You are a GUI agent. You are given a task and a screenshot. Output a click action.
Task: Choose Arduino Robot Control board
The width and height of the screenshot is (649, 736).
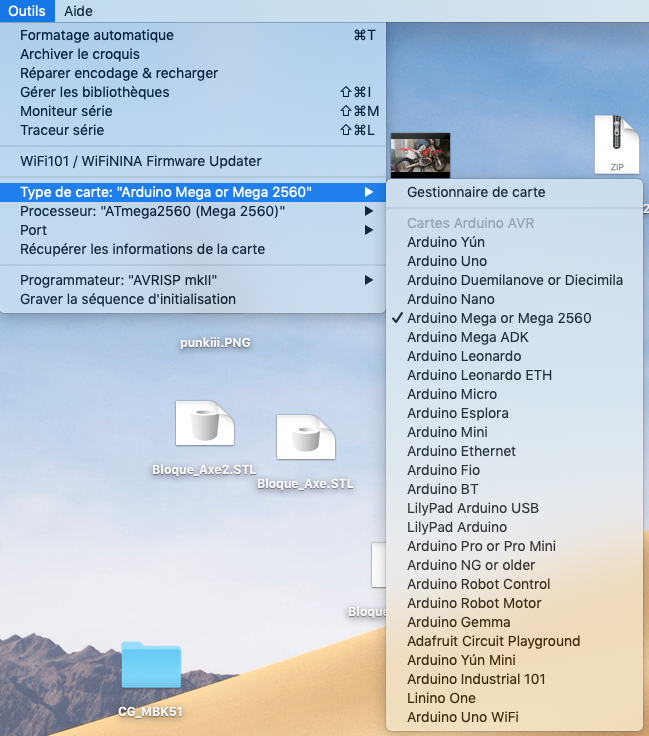[x=514, y=584]
